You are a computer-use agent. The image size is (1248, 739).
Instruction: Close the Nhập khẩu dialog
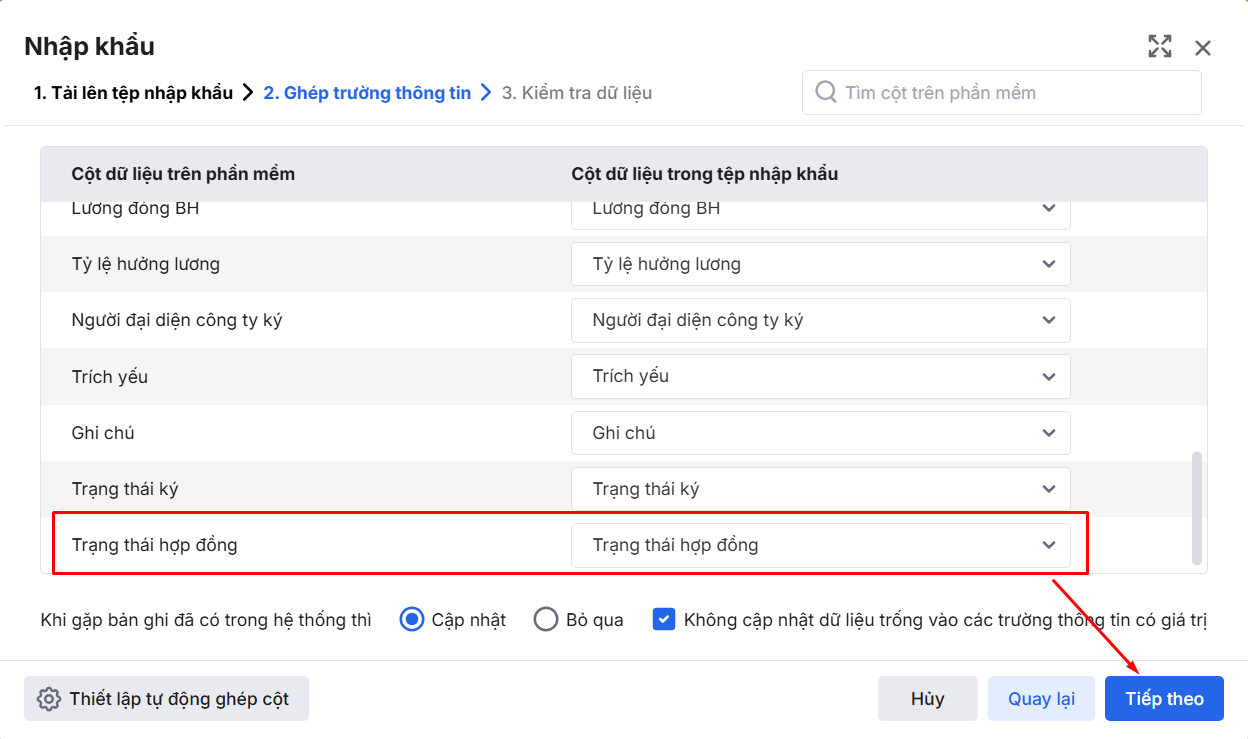point(1203,48)
